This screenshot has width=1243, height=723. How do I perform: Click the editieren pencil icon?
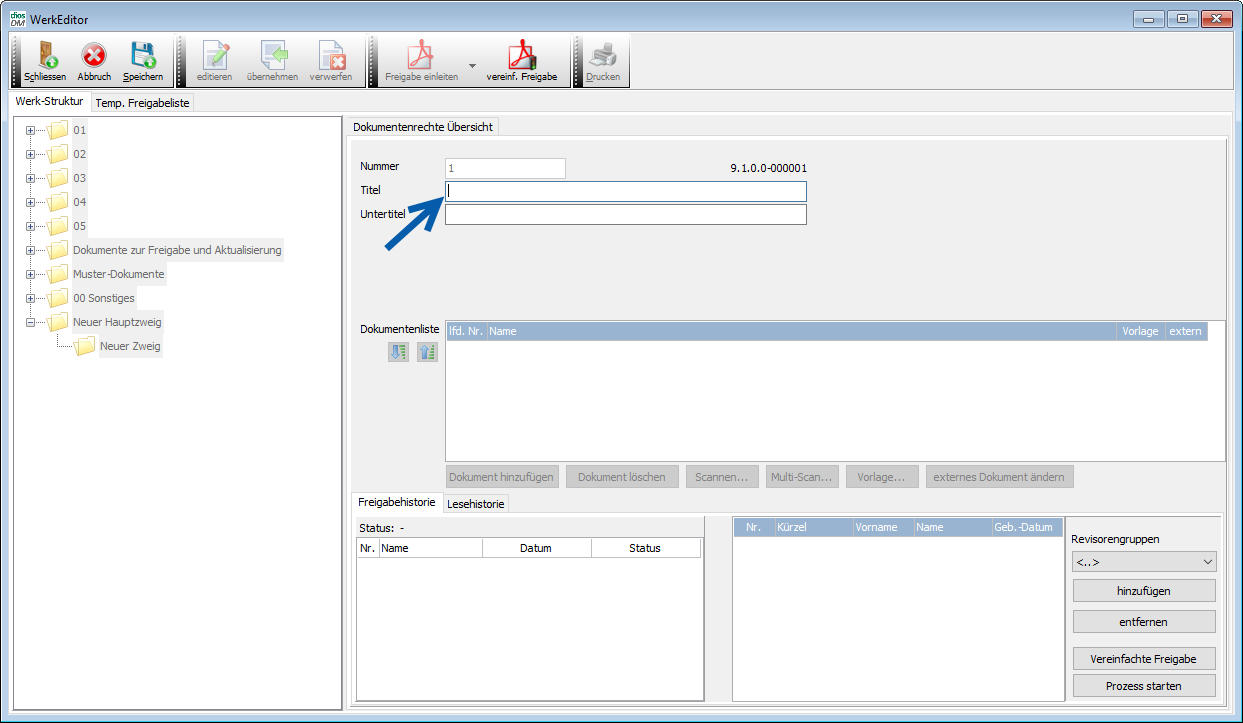pyautogui.click(x=214, y=56)
